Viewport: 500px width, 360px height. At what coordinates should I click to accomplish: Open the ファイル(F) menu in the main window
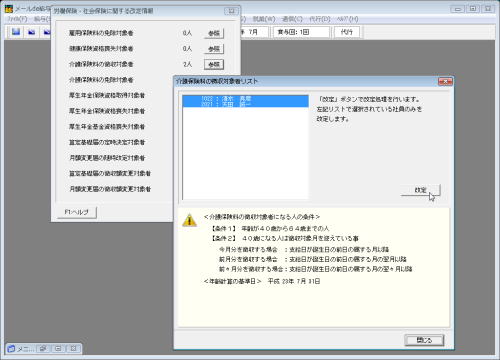coord(17,19)
